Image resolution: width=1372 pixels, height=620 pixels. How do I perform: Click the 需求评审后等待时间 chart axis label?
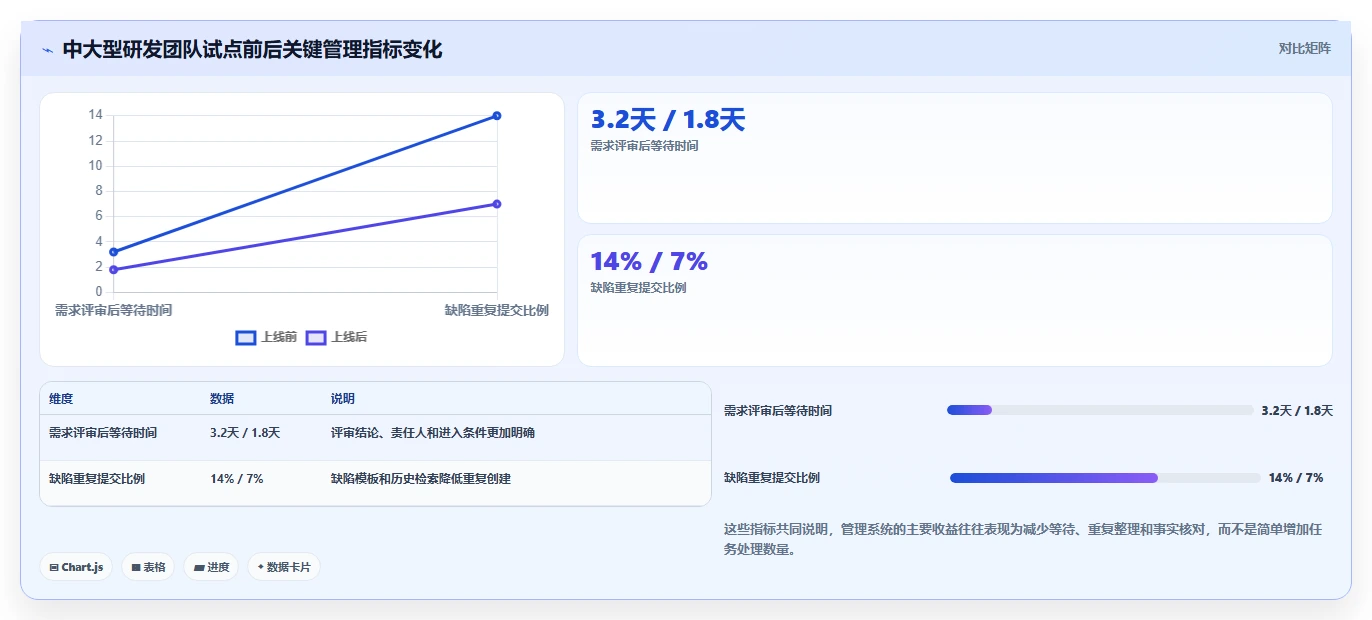pyautogui.click(x=113, y=310)
